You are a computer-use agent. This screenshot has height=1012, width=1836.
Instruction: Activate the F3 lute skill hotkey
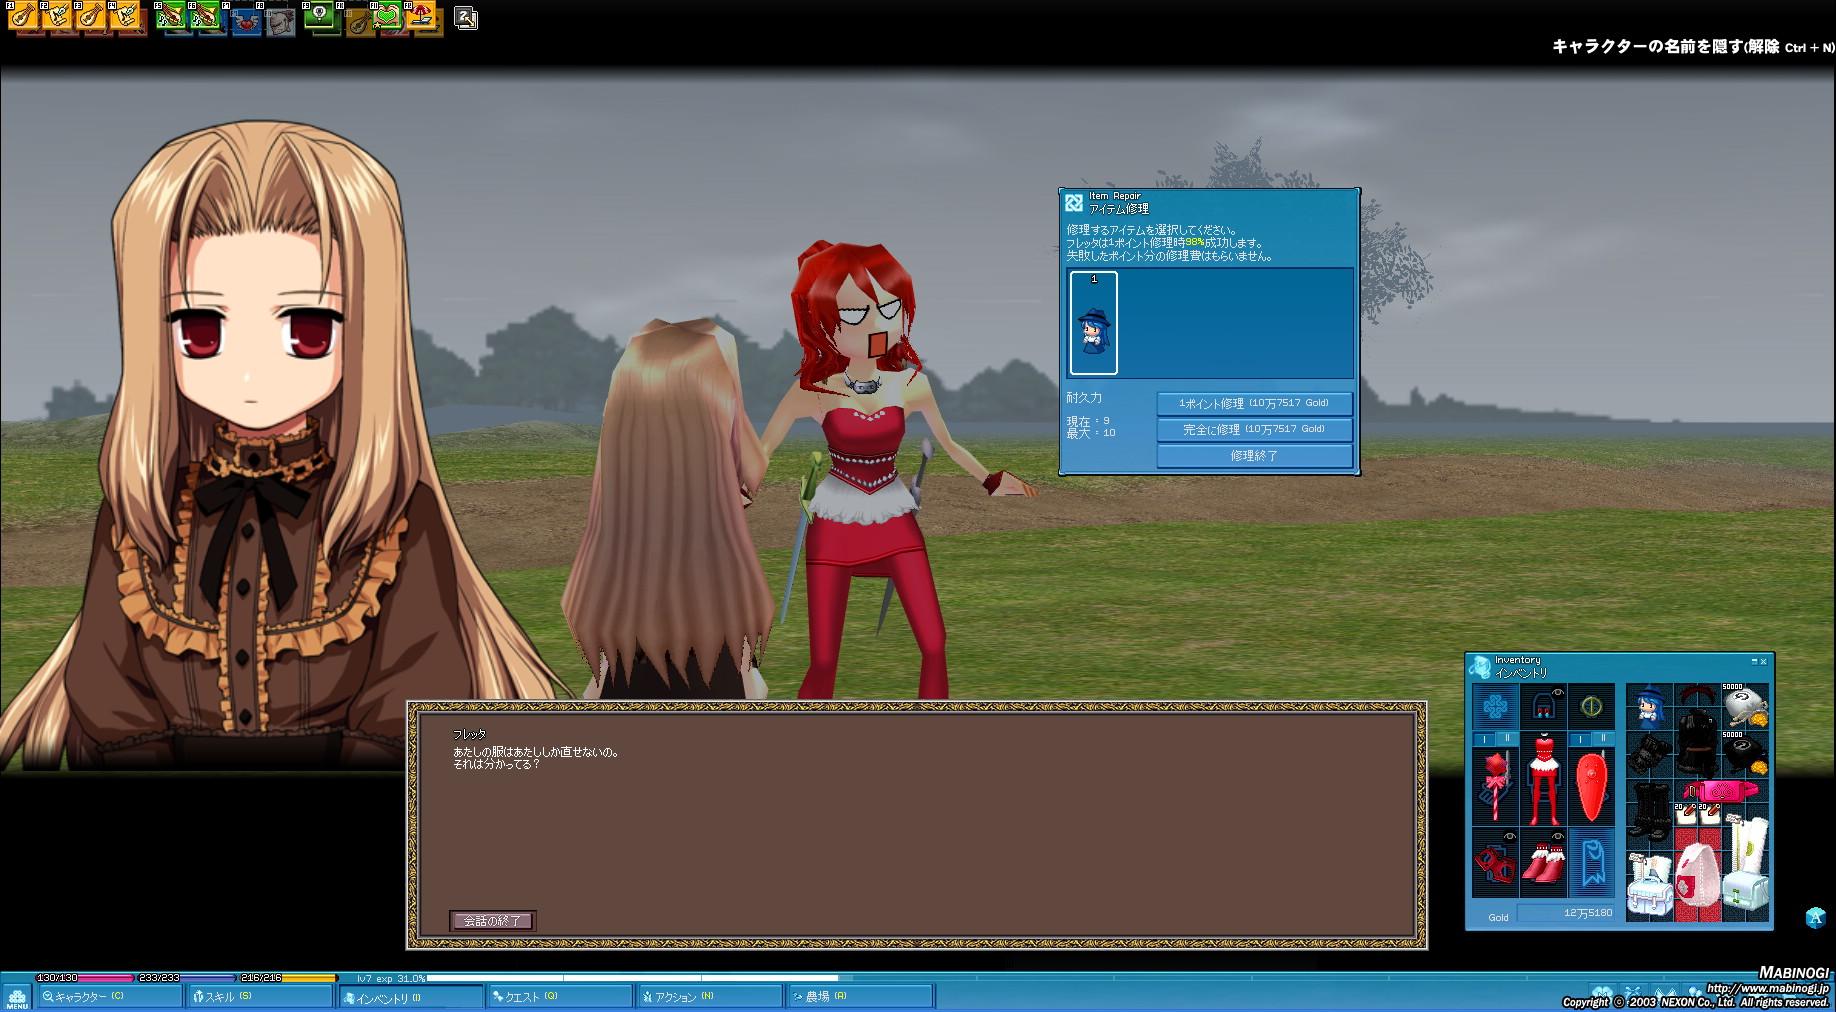click(x=90, y=17)
